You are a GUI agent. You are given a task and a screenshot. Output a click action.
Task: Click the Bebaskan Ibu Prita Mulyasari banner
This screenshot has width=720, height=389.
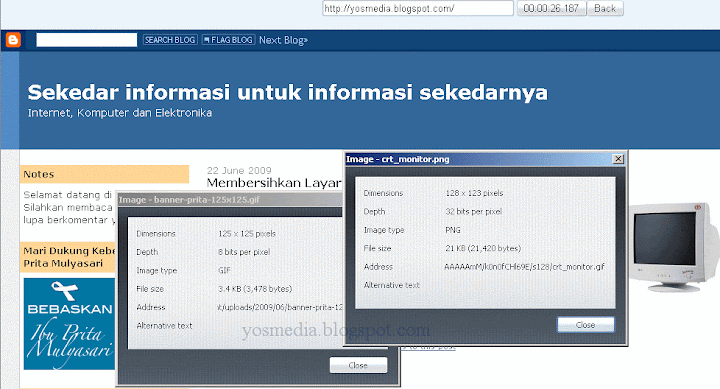pos(69,324)
